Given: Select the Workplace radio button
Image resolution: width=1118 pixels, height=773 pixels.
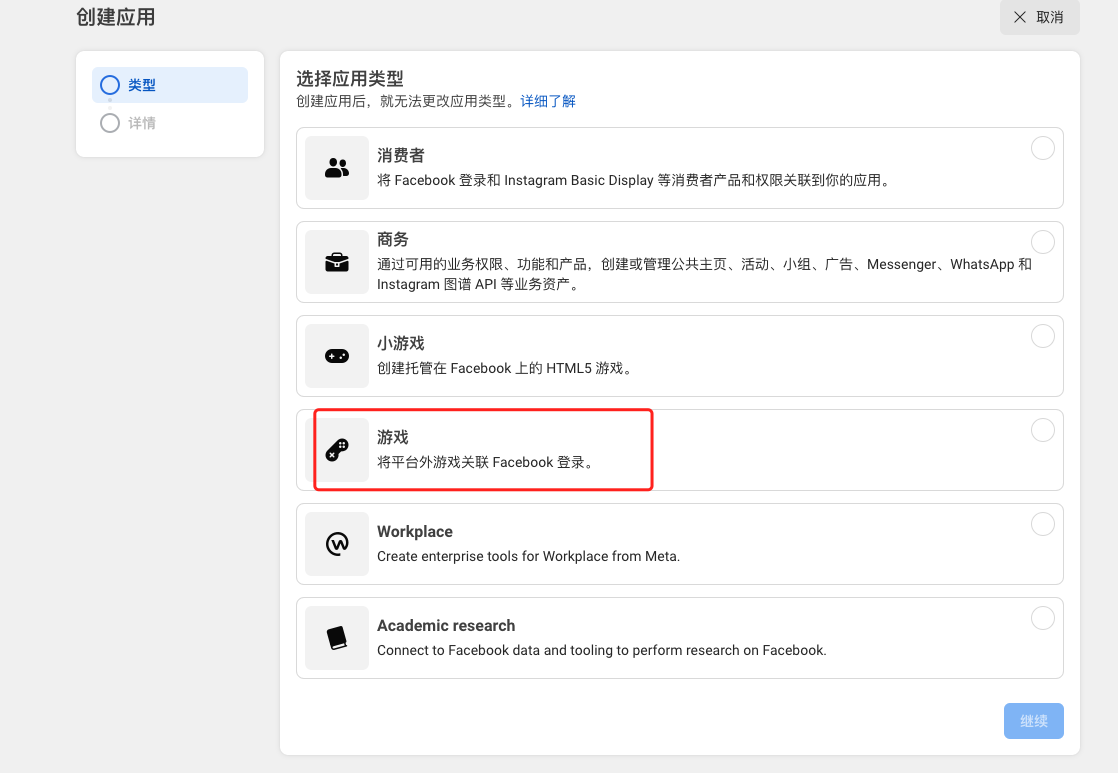Looking at the screenshot, I should 1042,524.
